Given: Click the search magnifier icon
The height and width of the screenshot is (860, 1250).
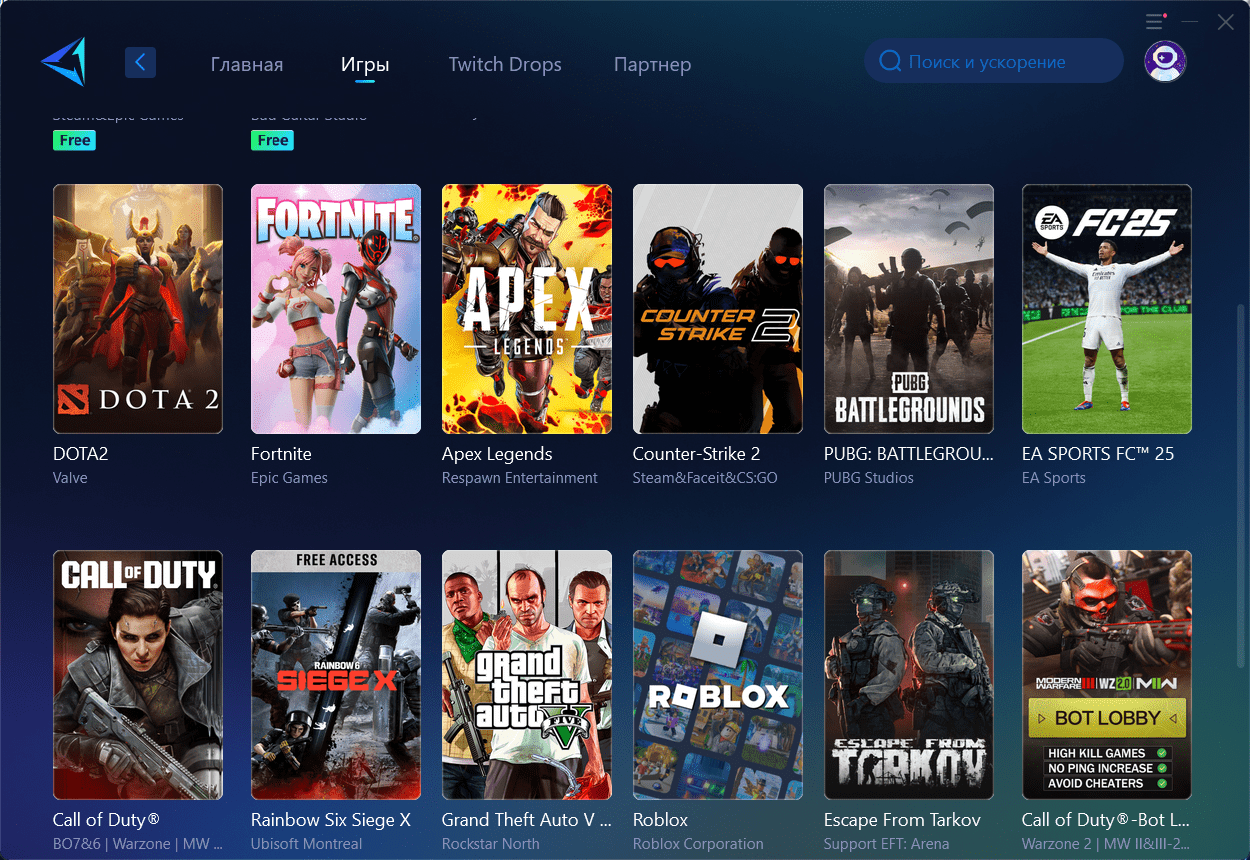Looking at the screenshot, I should (x=890, y=62).
